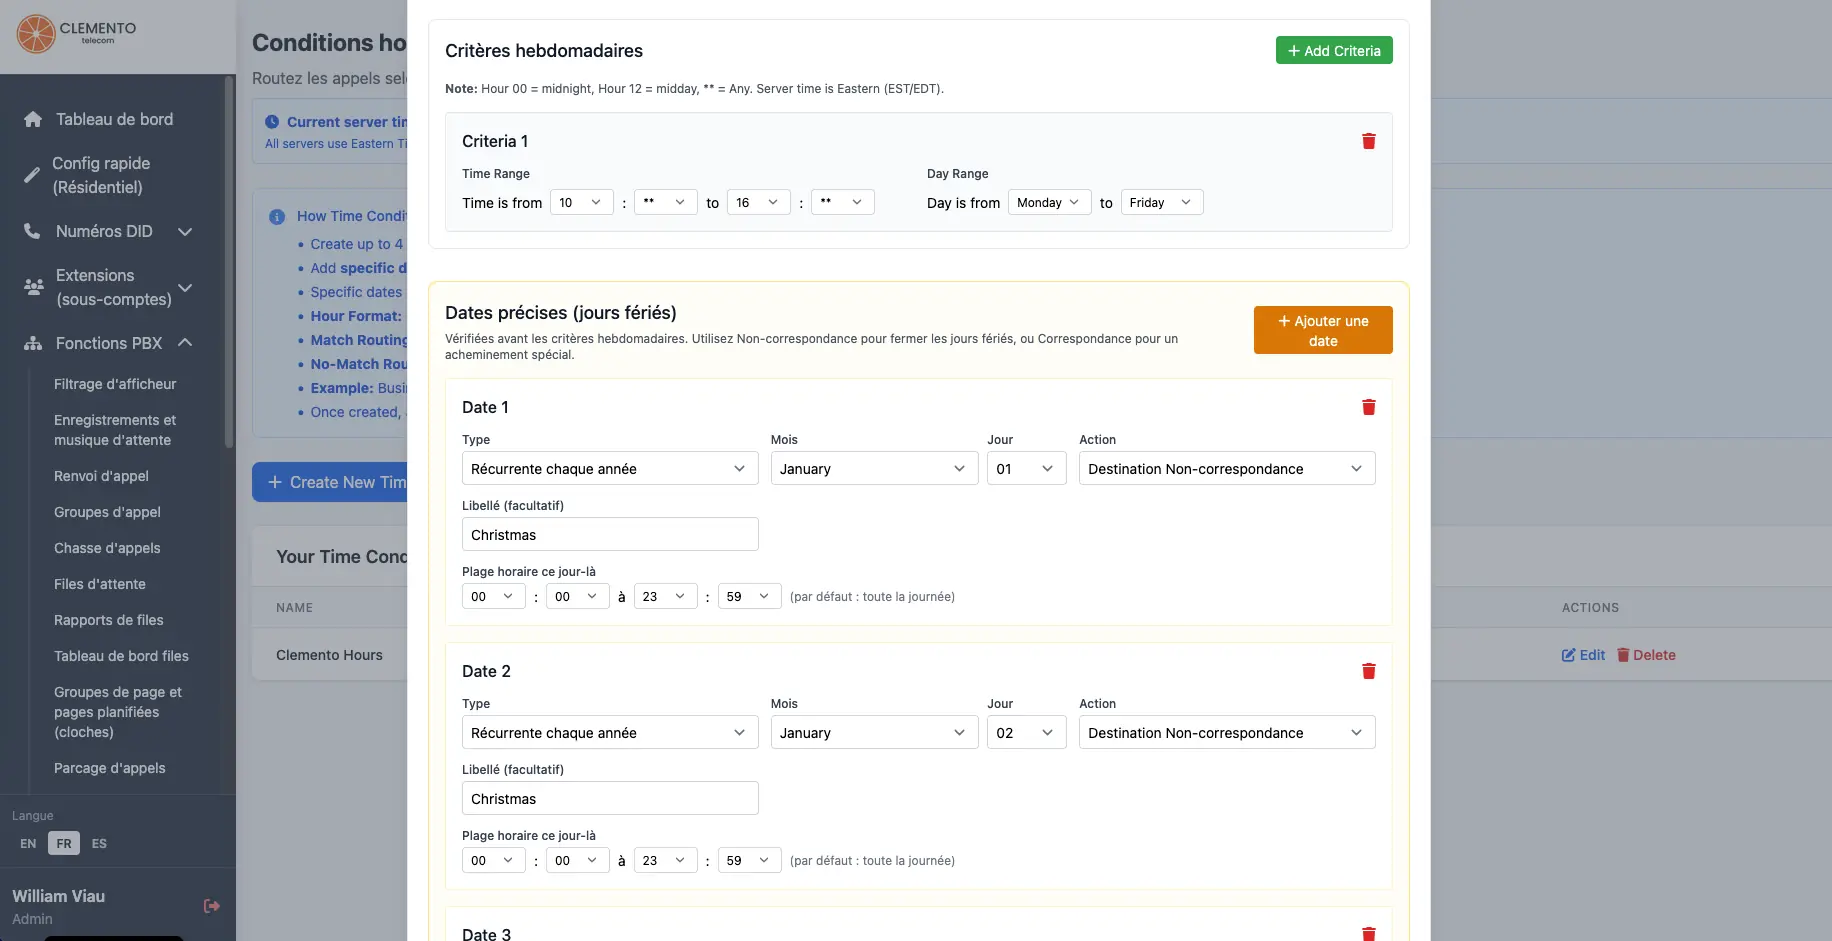Click the Ajouter une date button

pos(1323,330)
